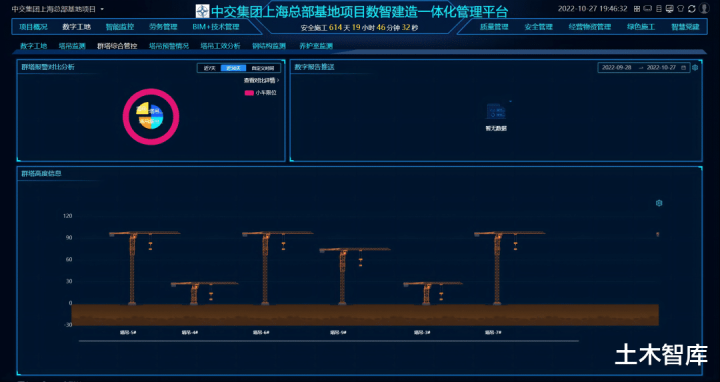Click the list view icon in header
The height and width of the screenshot is (382, 720).
[659, 9]
